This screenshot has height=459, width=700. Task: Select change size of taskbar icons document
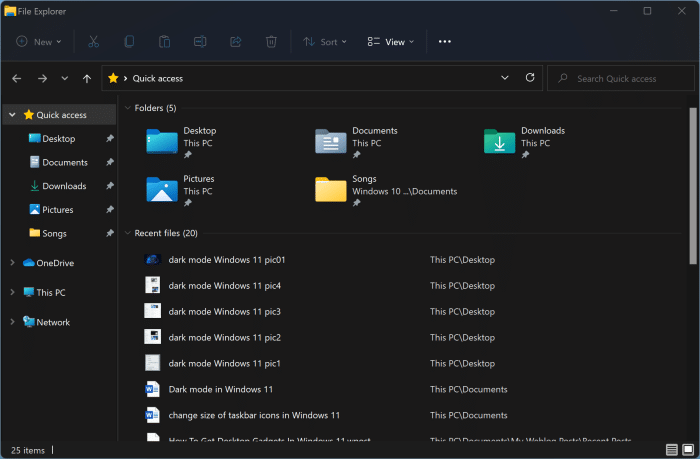[254, 415]
